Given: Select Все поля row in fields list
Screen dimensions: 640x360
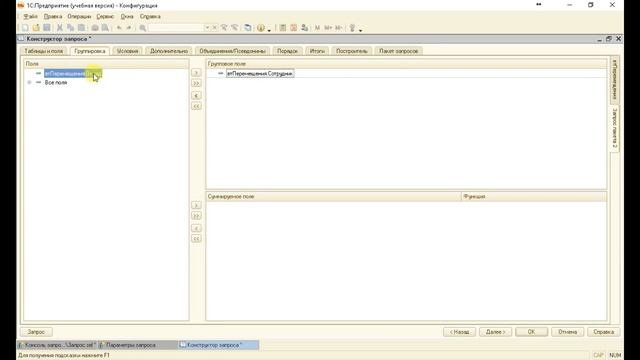Looking at the screenshot, I should pos(56,82).
